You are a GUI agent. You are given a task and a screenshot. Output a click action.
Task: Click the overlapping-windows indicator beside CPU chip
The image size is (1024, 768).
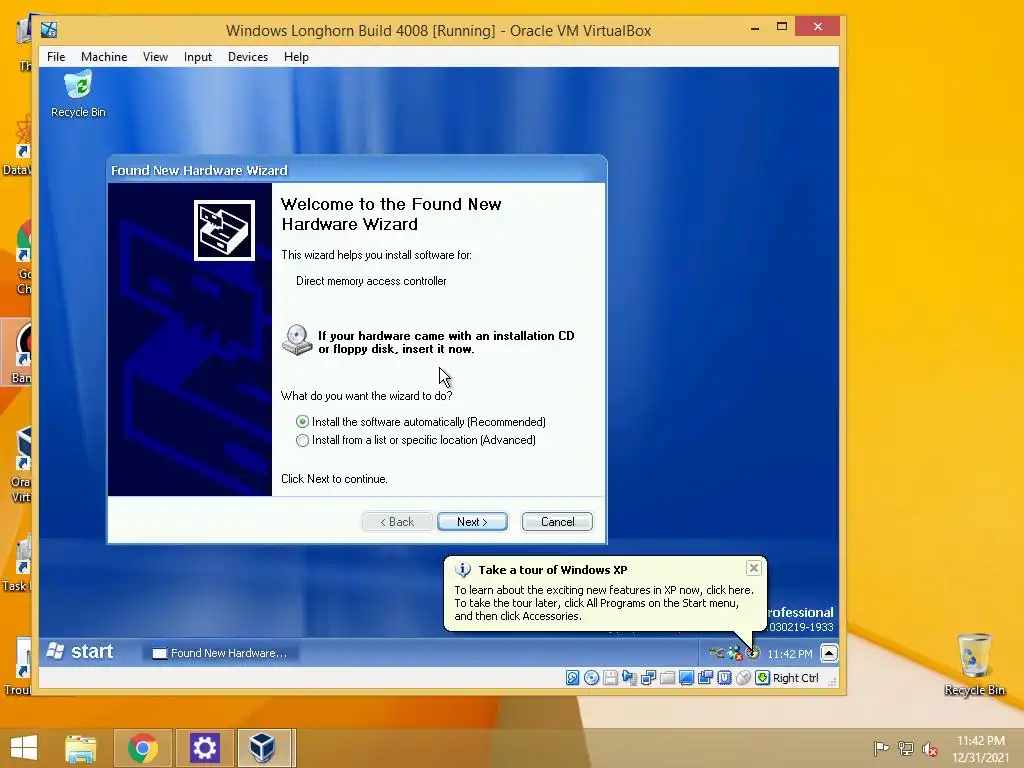(x=705, y=678)
